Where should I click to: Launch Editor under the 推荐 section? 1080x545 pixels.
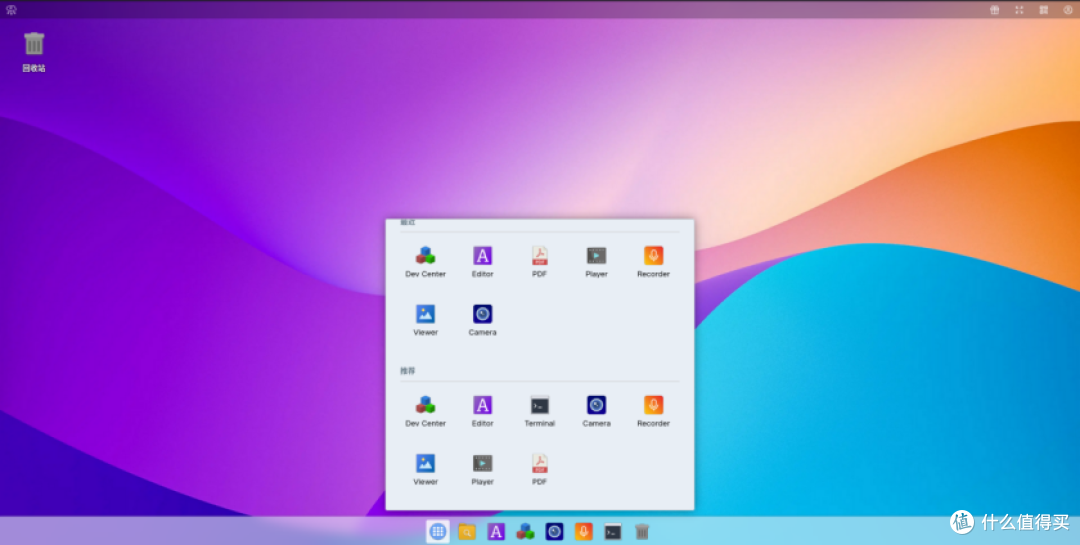[482, 411]
